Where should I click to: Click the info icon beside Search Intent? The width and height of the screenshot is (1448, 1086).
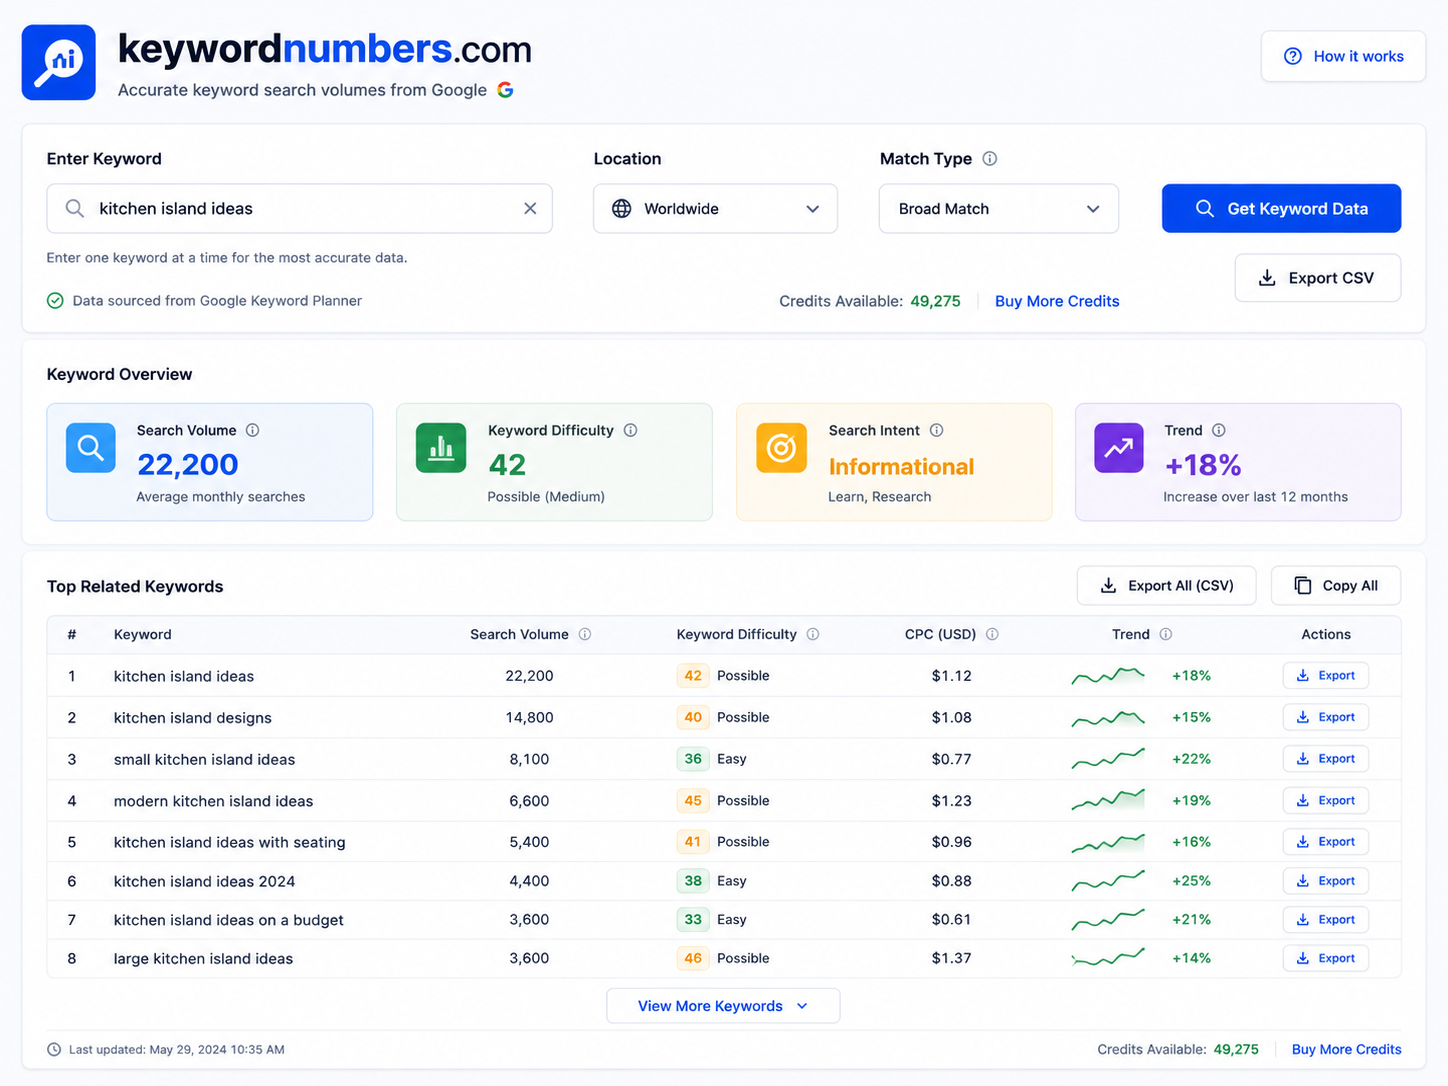[936, 430]
